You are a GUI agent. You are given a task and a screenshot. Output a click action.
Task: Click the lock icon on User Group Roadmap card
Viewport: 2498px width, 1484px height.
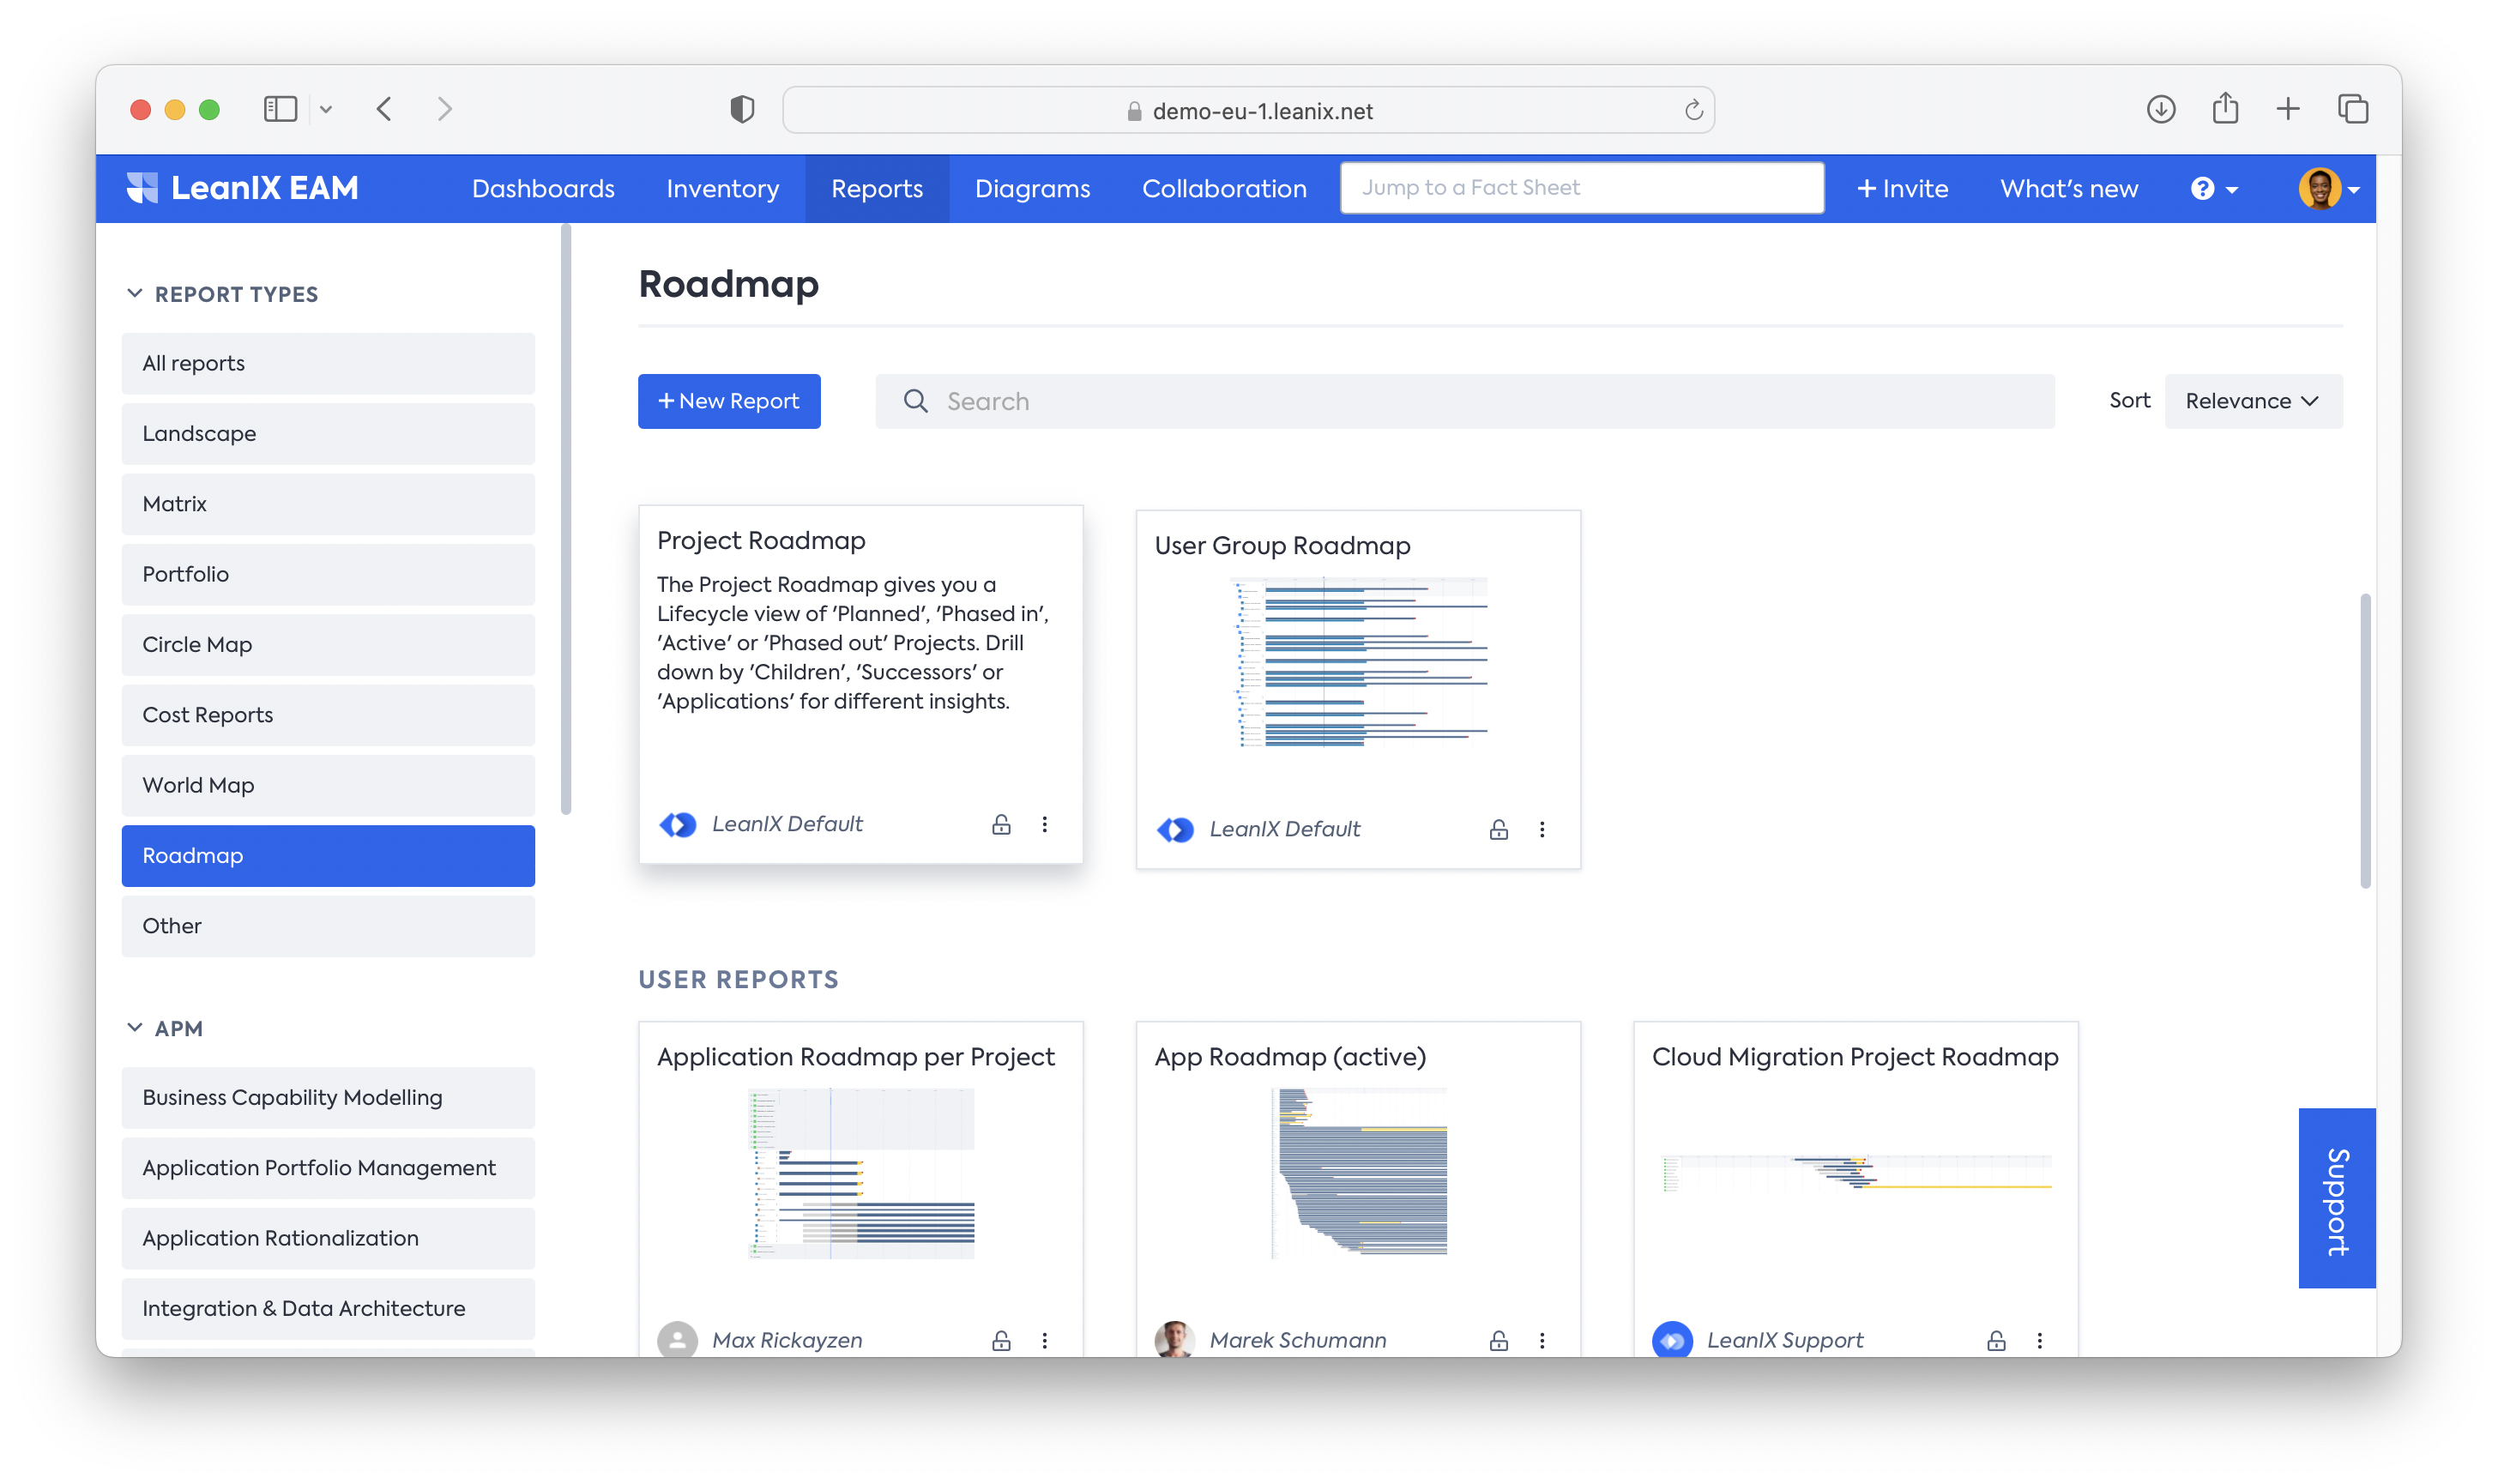[x=1498, y=829]
